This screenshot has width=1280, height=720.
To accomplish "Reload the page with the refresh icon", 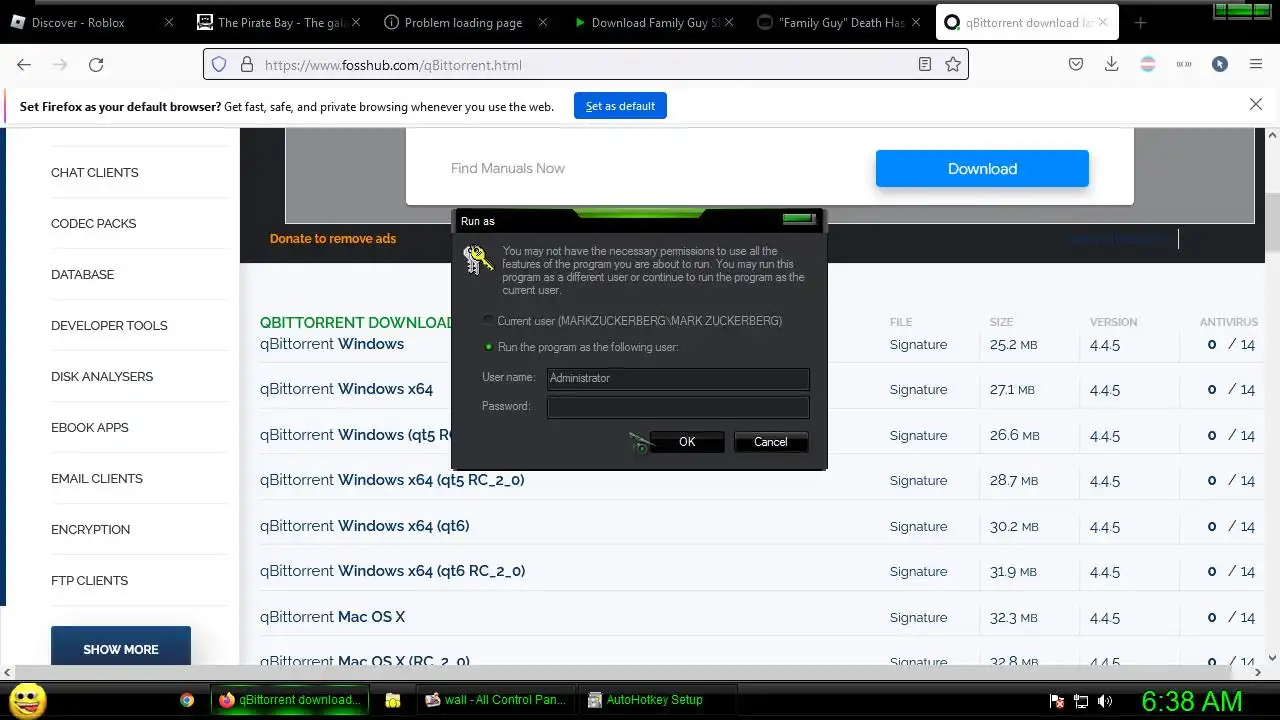I will click(x=96, y=64).
